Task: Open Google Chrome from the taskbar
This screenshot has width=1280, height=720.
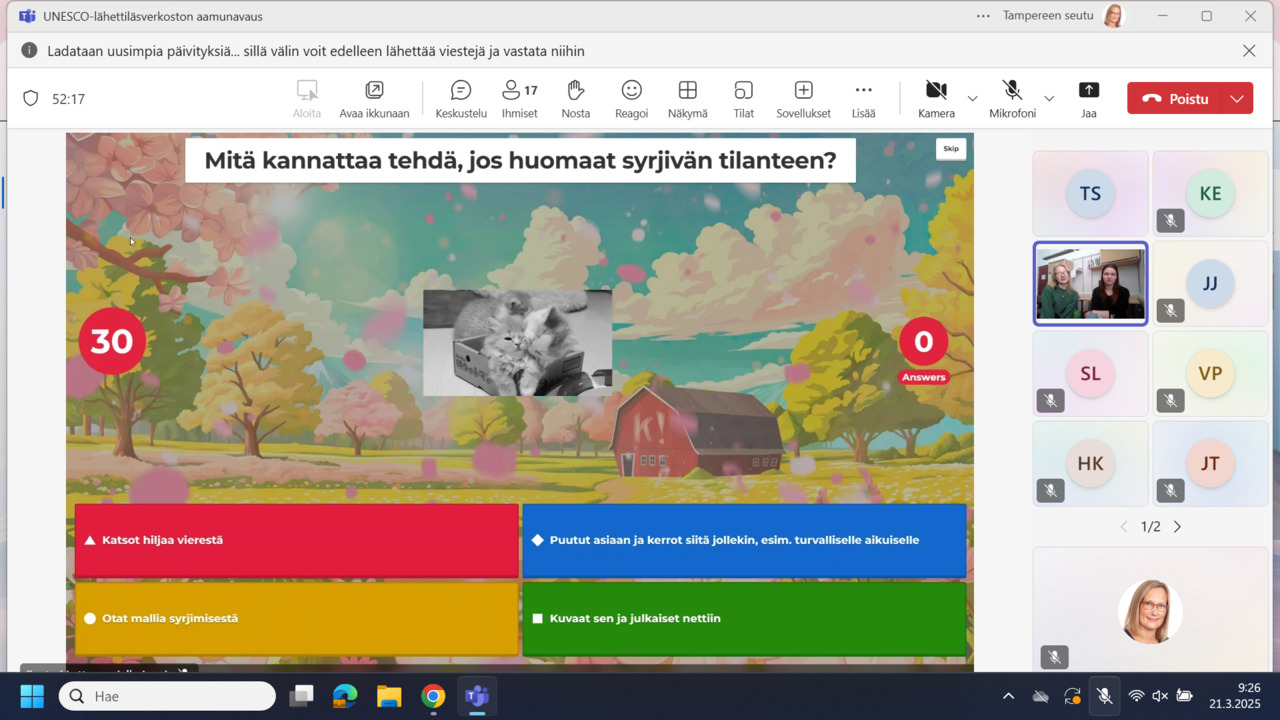Action: pos(433,696)
